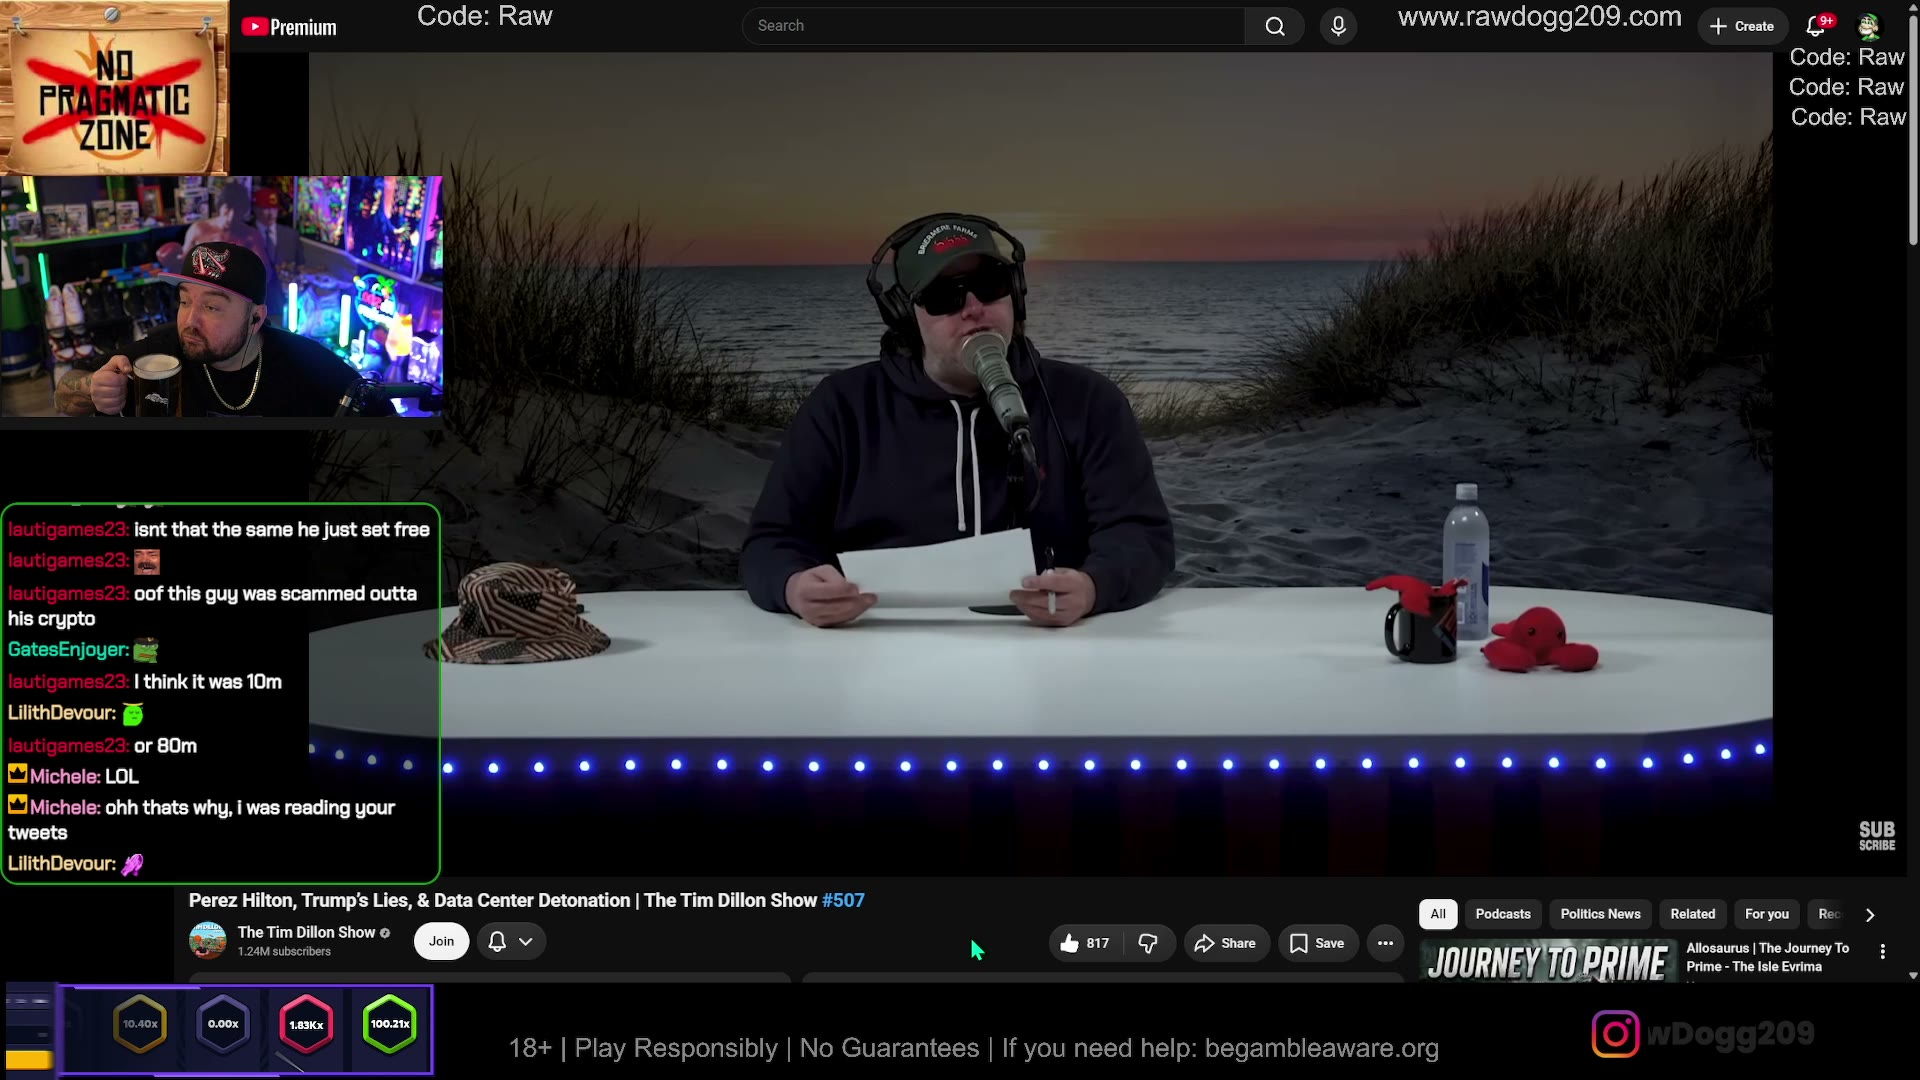
Task: Join The Tim Dillon Show channel
Action: (x=441, y=941)
